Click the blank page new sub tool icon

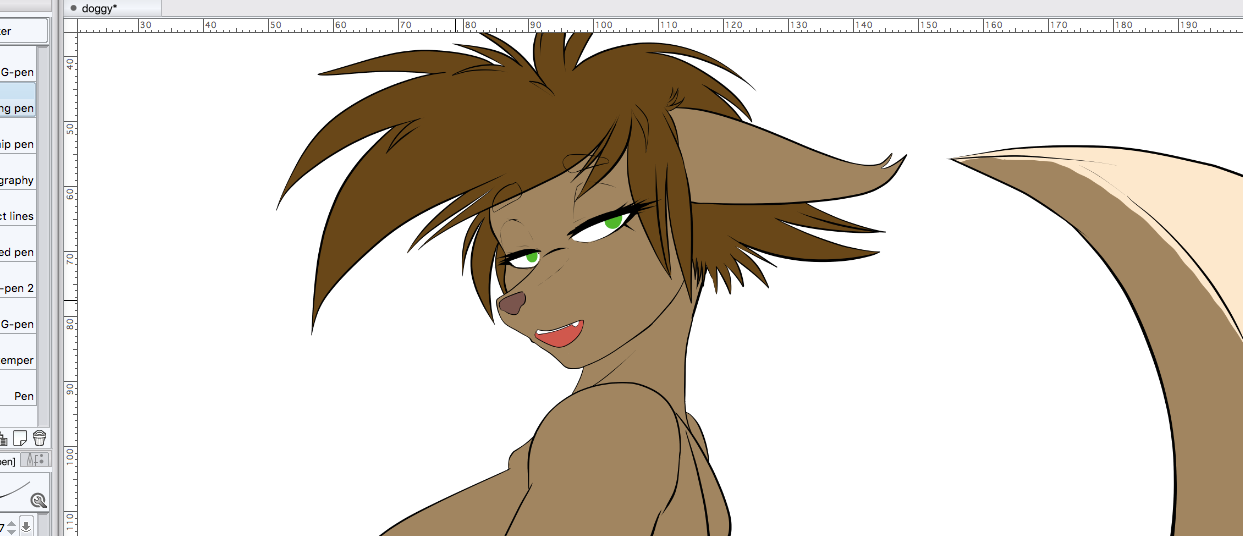click(20, 438)
